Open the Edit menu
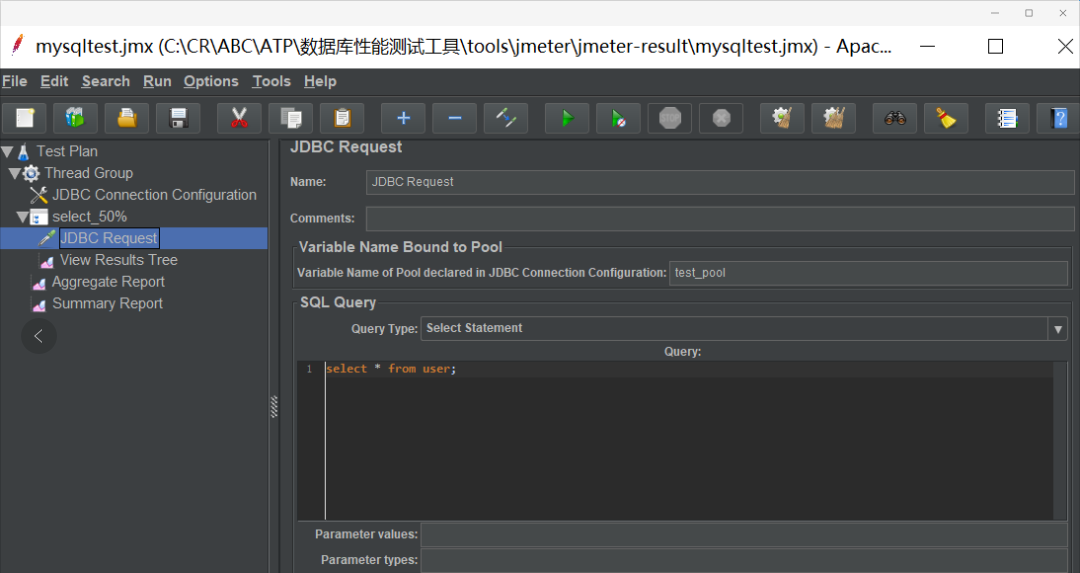The height and width of the screenshot is (573, 1080). pos(54,81)
